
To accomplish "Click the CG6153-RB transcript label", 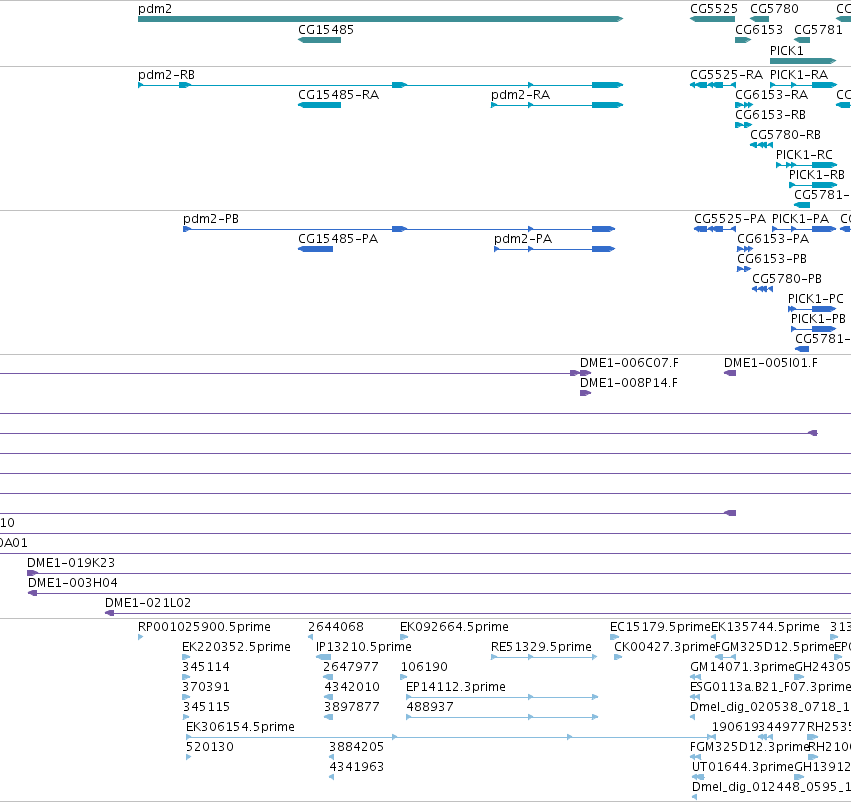I will click(x=770, y=115).
